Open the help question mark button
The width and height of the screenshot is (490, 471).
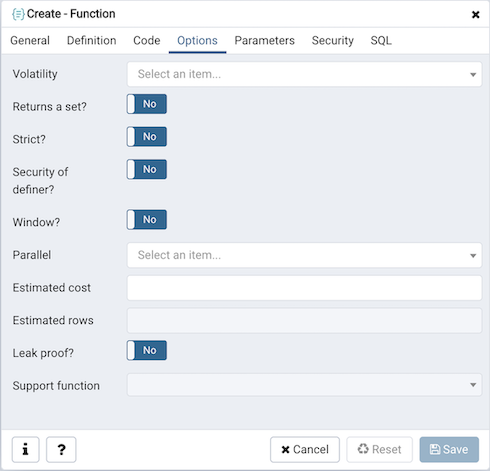pyautogui.click(x=61, y=449)
